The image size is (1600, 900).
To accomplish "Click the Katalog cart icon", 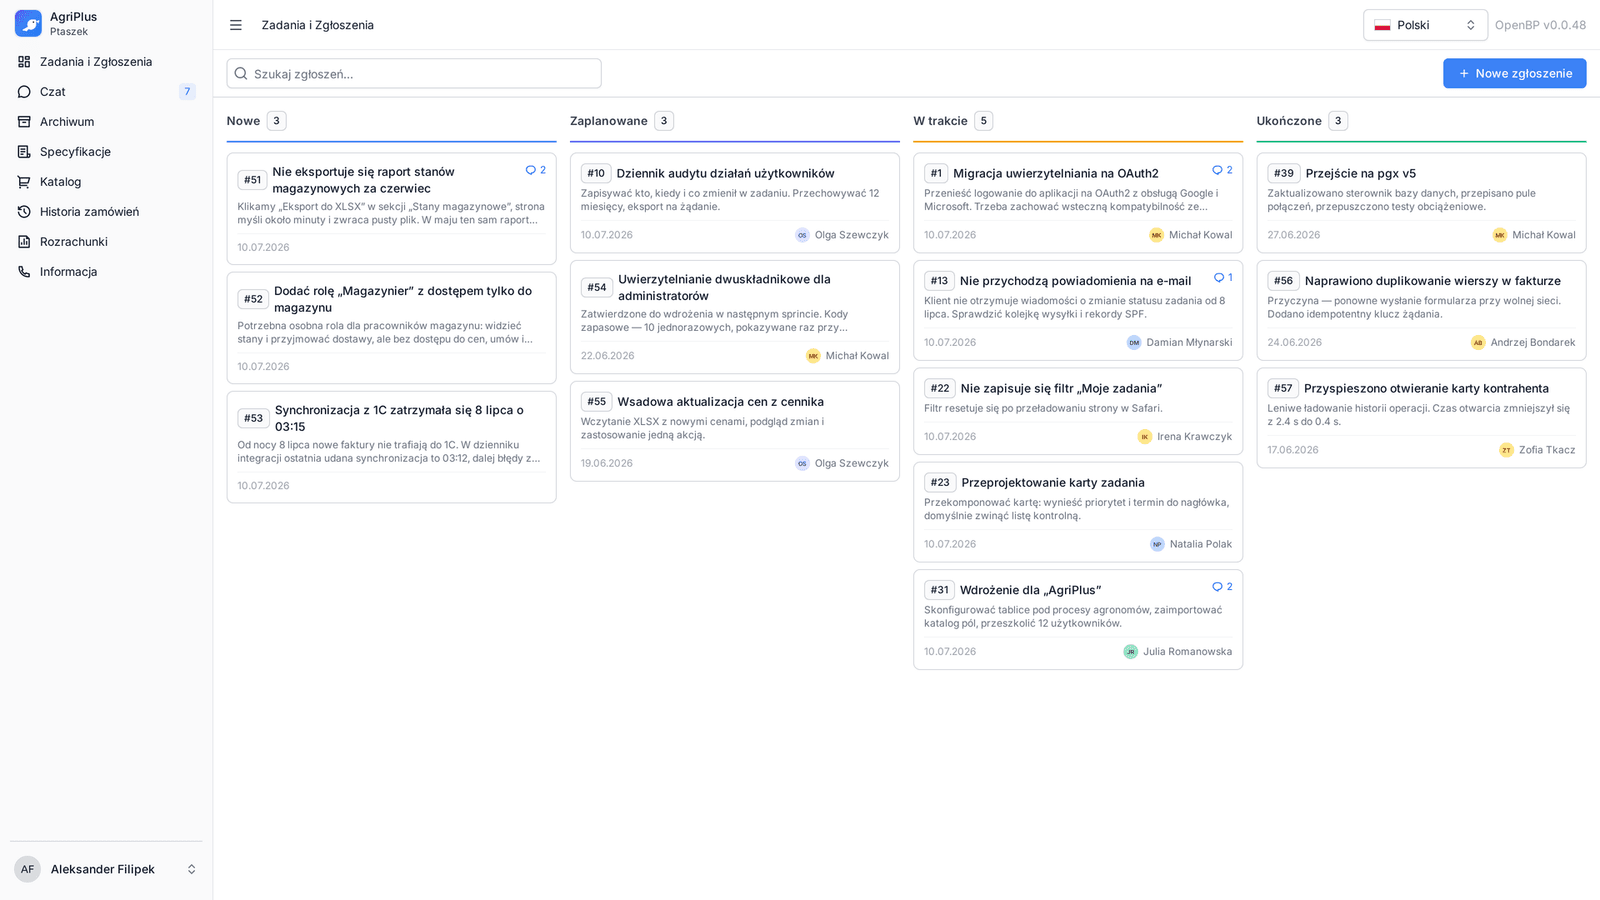I will [24, 182].
